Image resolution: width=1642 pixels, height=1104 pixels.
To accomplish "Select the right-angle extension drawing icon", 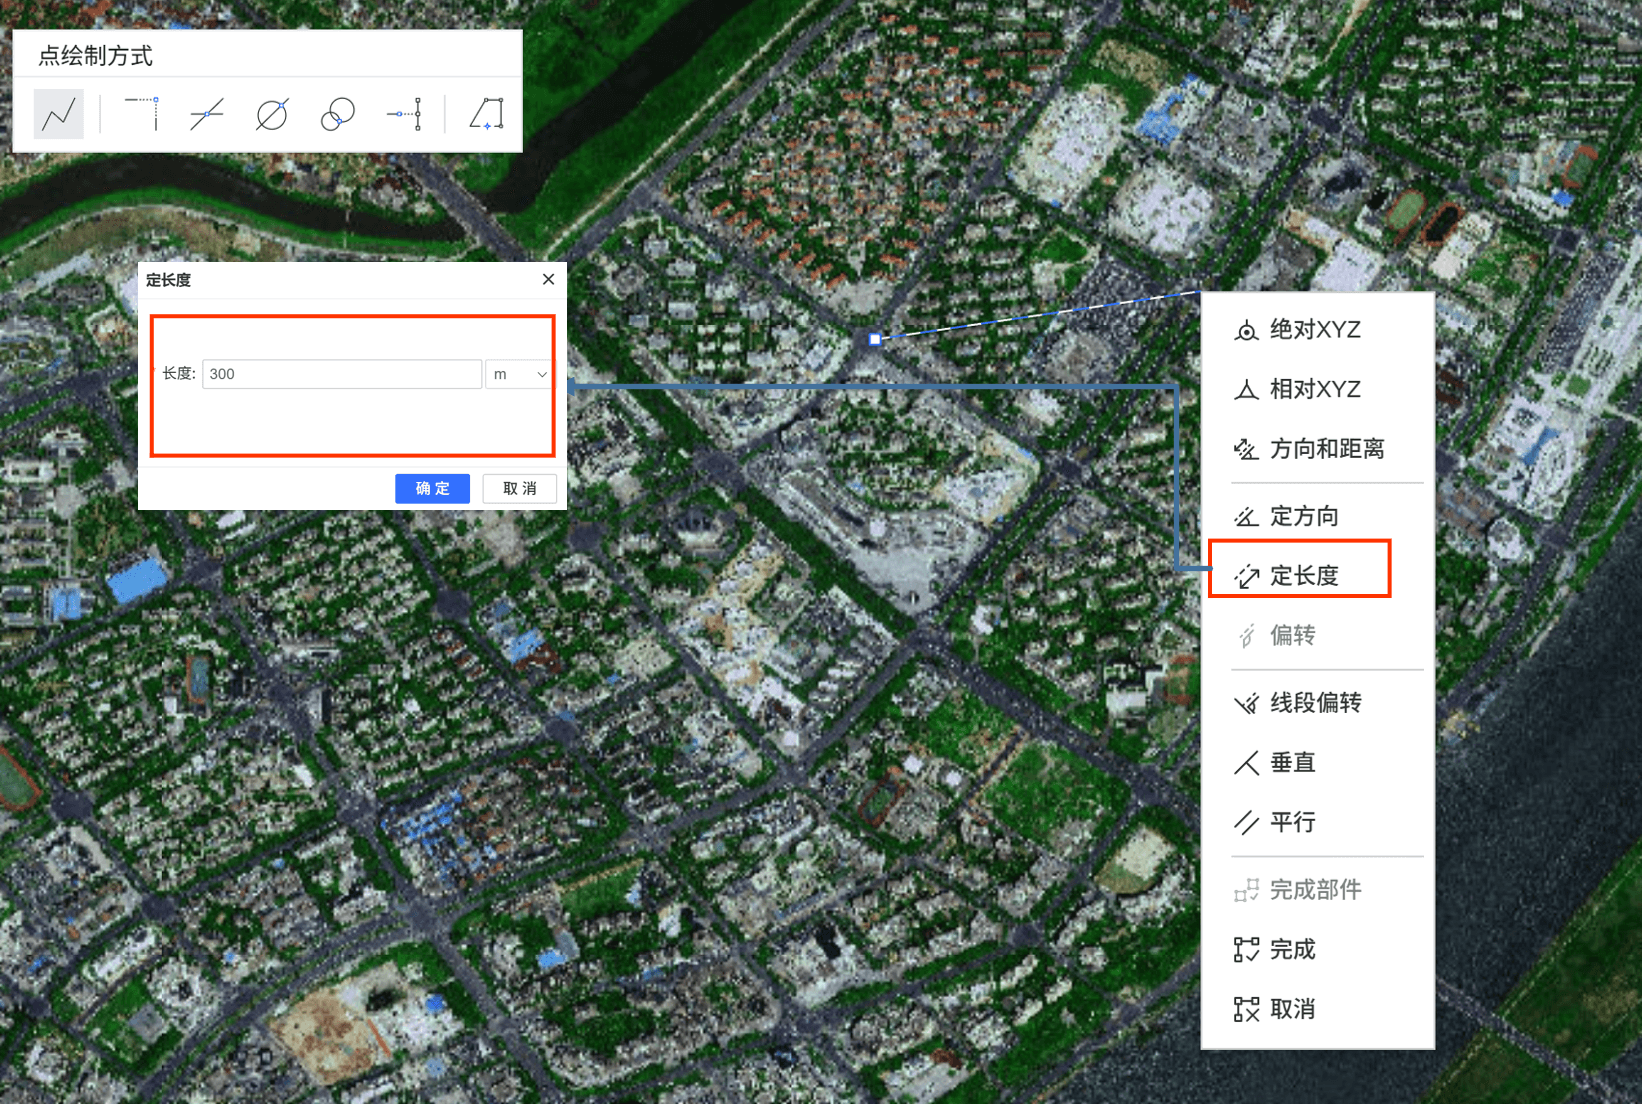I will (142, 114).
